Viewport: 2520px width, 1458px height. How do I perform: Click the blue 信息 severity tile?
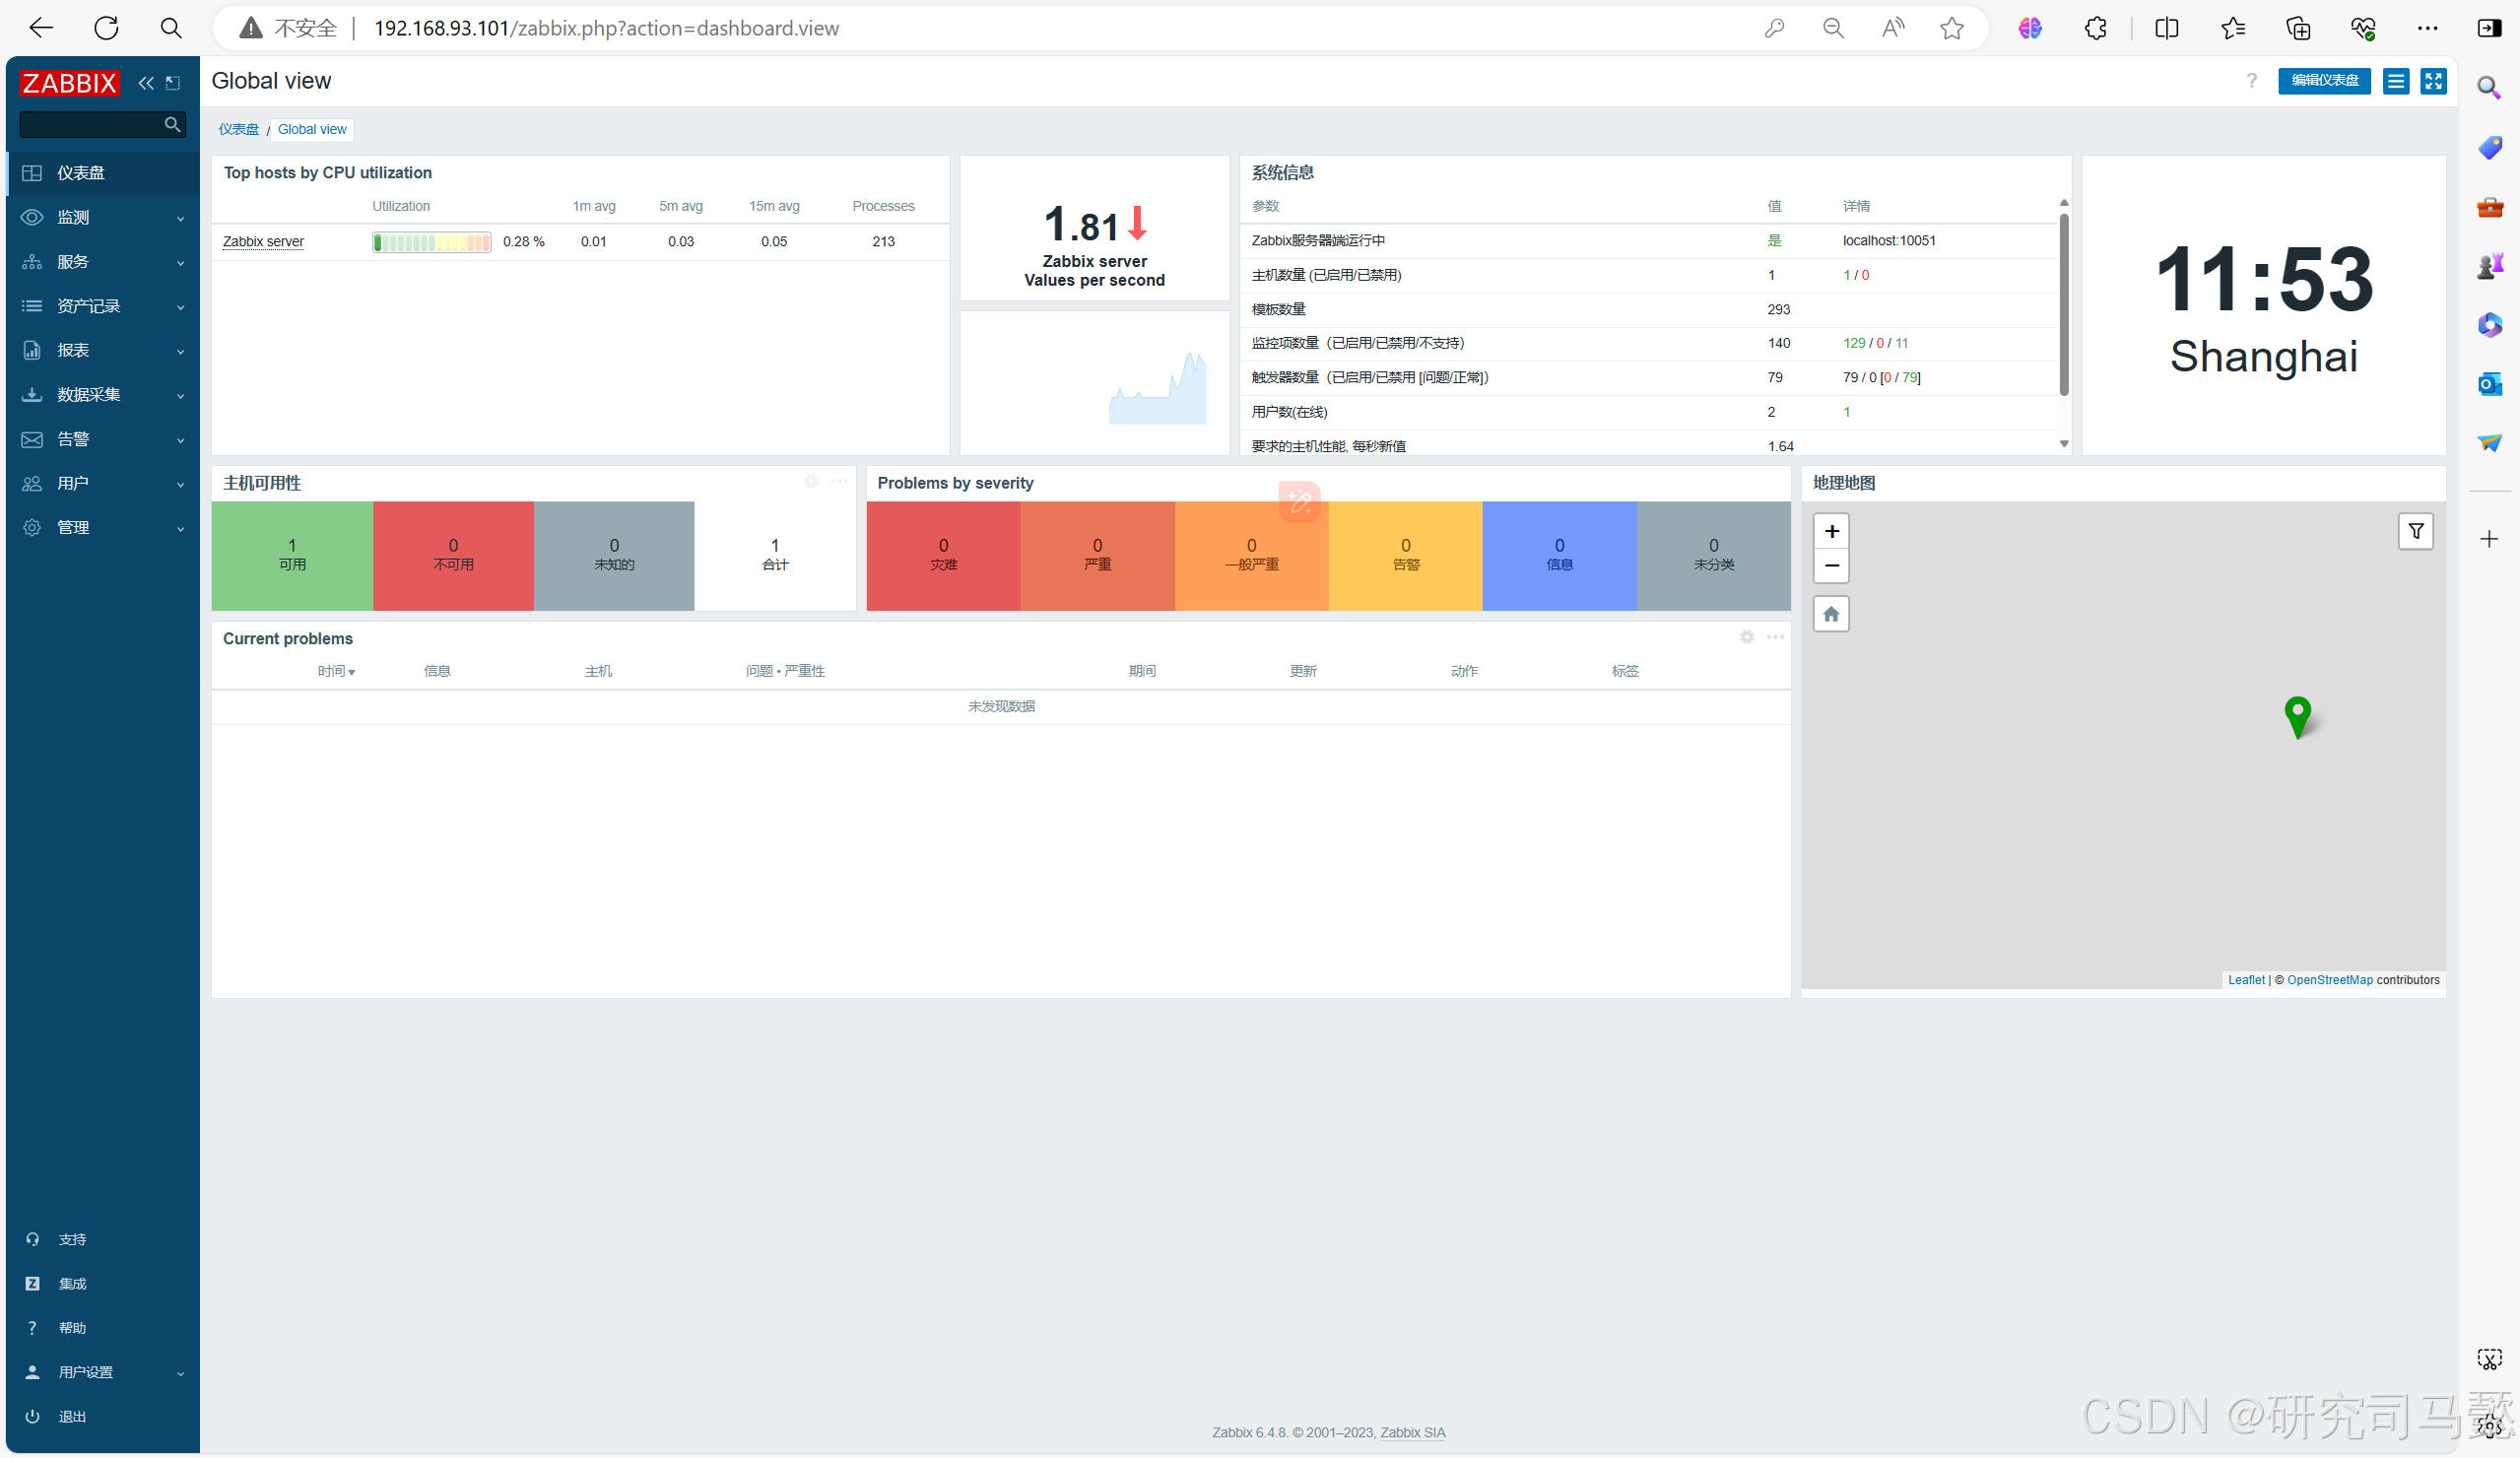[1559, 555]
